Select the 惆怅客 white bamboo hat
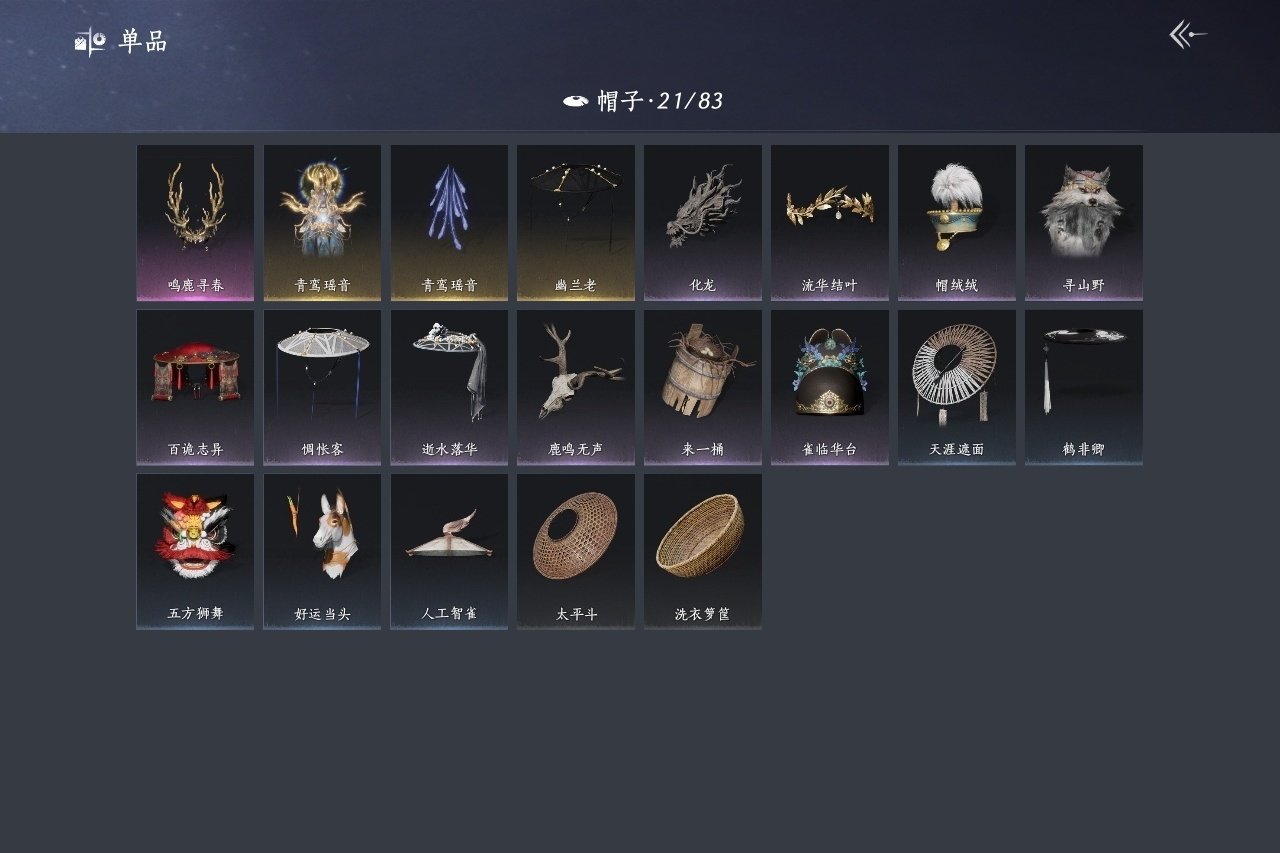The image size is (1280, 853). [322, 387]
